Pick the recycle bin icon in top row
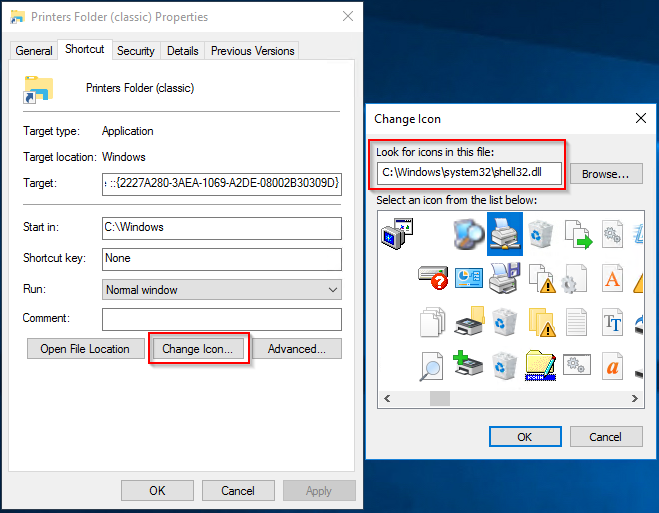The image size is (659, 513). click(540, 234)
